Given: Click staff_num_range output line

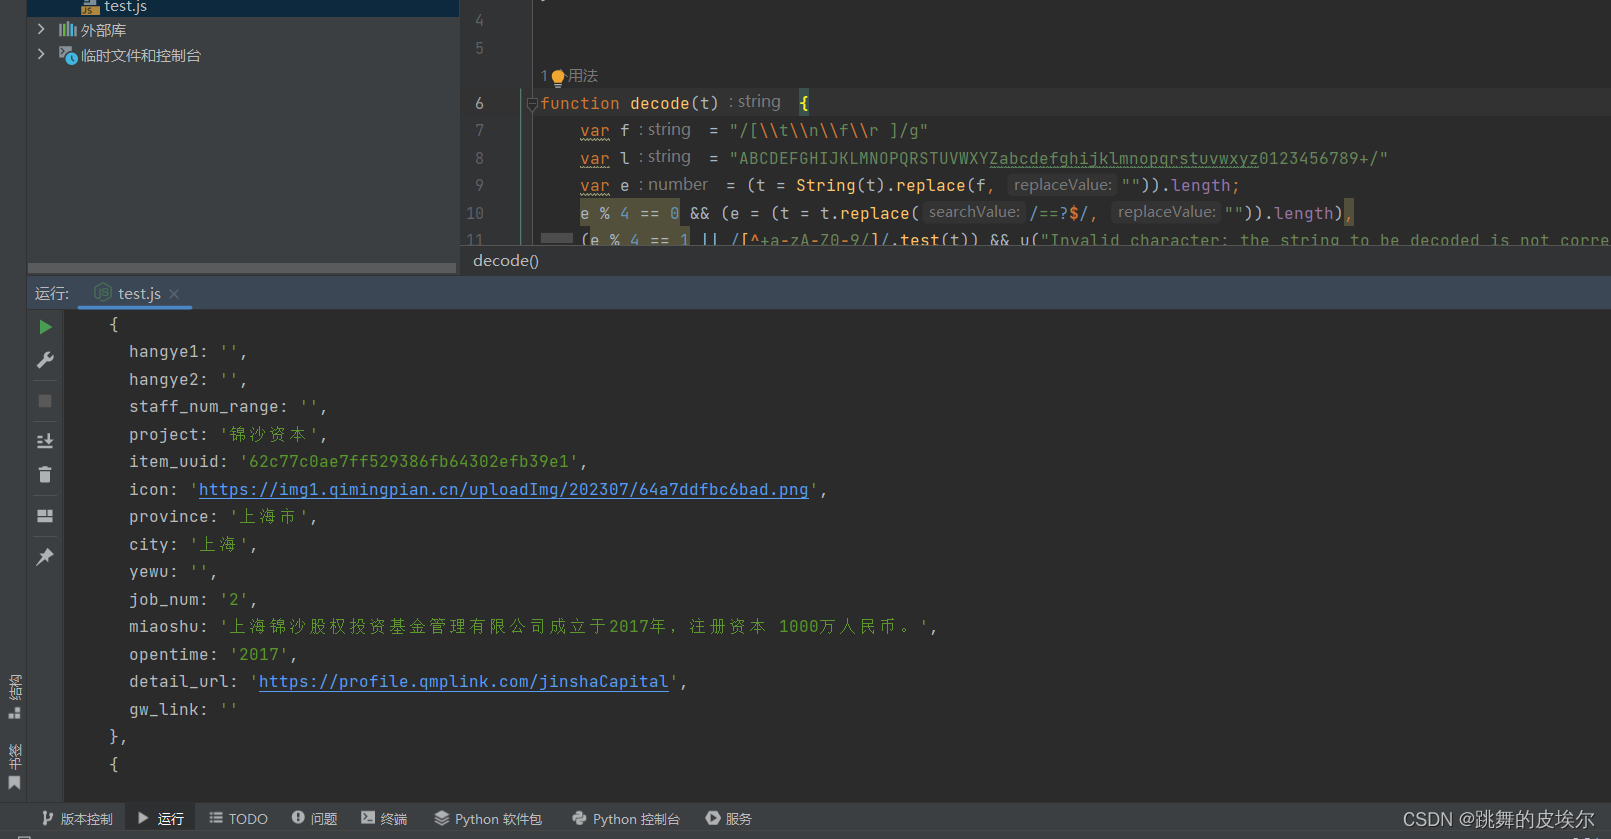Looking at the screenshot, I should [x=228, y=407].
